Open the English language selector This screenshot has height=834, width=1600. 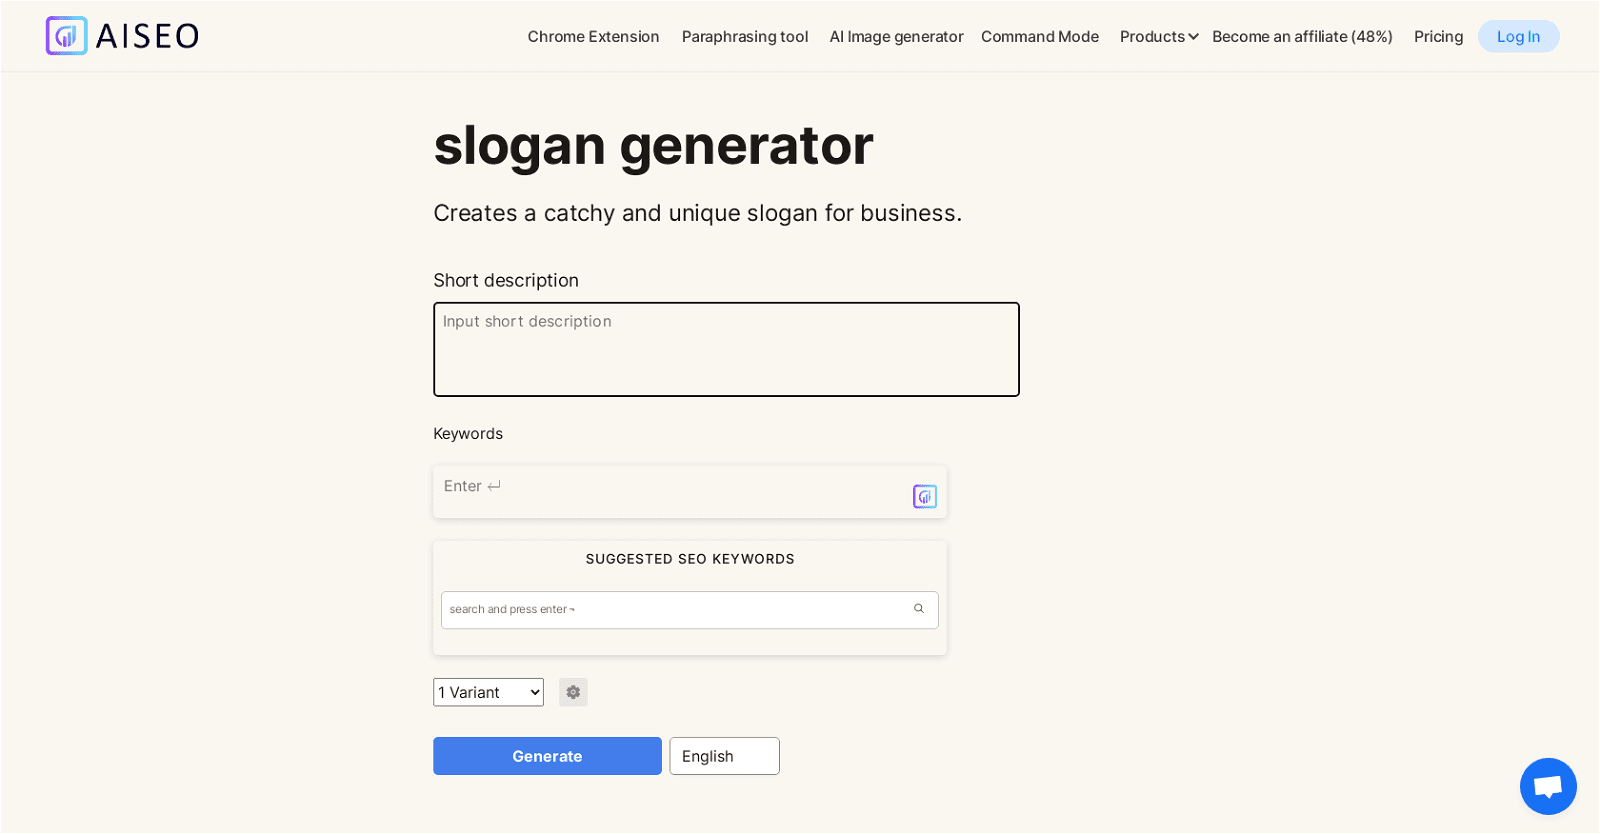(723, 756)
